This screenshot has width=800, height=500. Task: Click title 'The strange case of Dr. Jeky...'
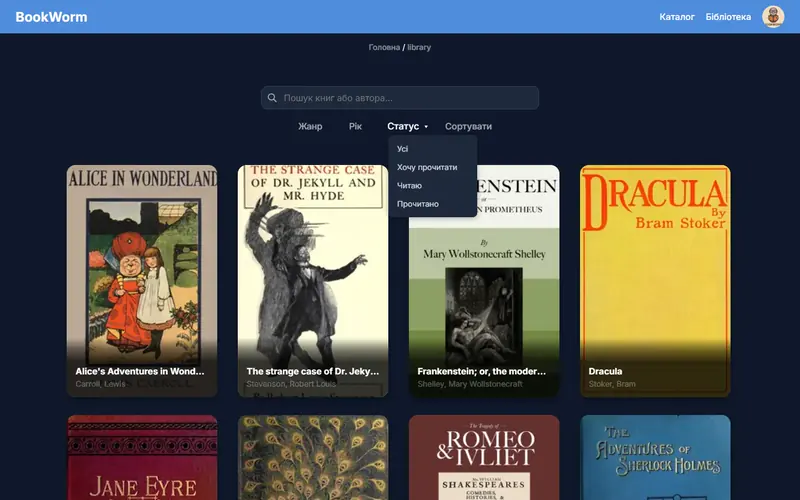tap(313, 371)
